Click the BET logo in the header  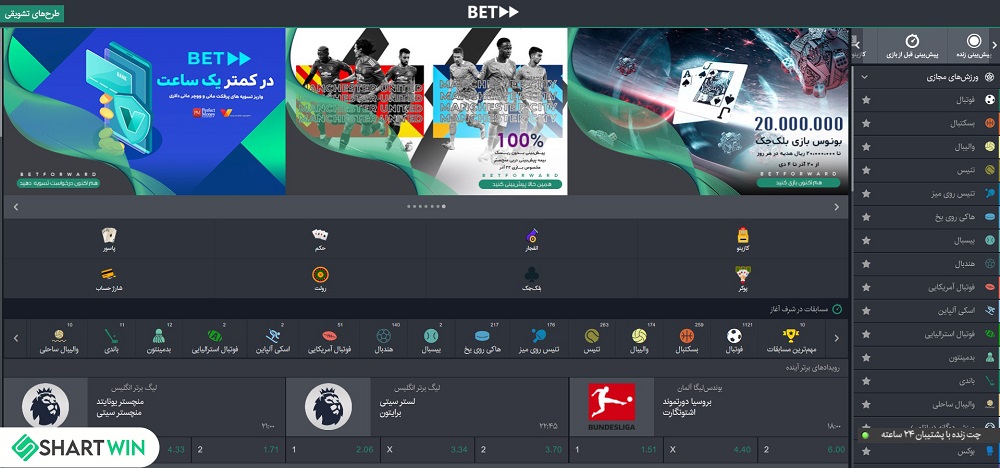pos(493,12)
